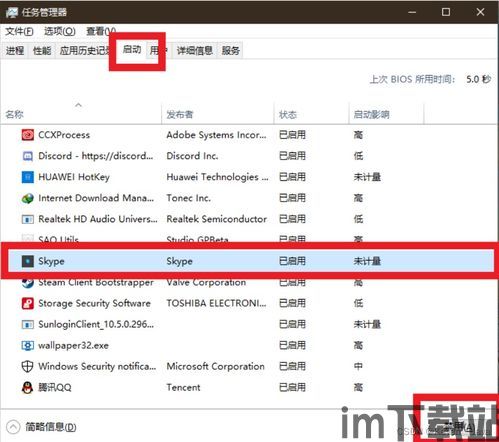Select the Steam Client Bootstrapper entry name
Screen dimensions: 499x442
pos(96,282)
